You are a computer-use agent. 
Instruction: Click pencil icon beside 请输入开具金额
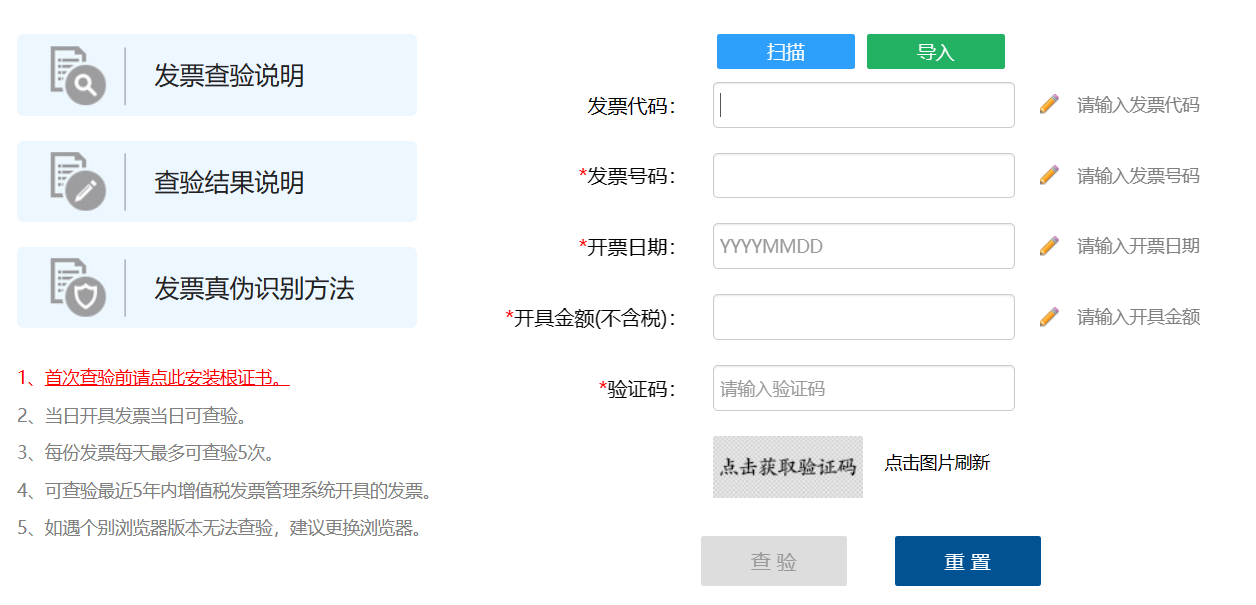1049,316
